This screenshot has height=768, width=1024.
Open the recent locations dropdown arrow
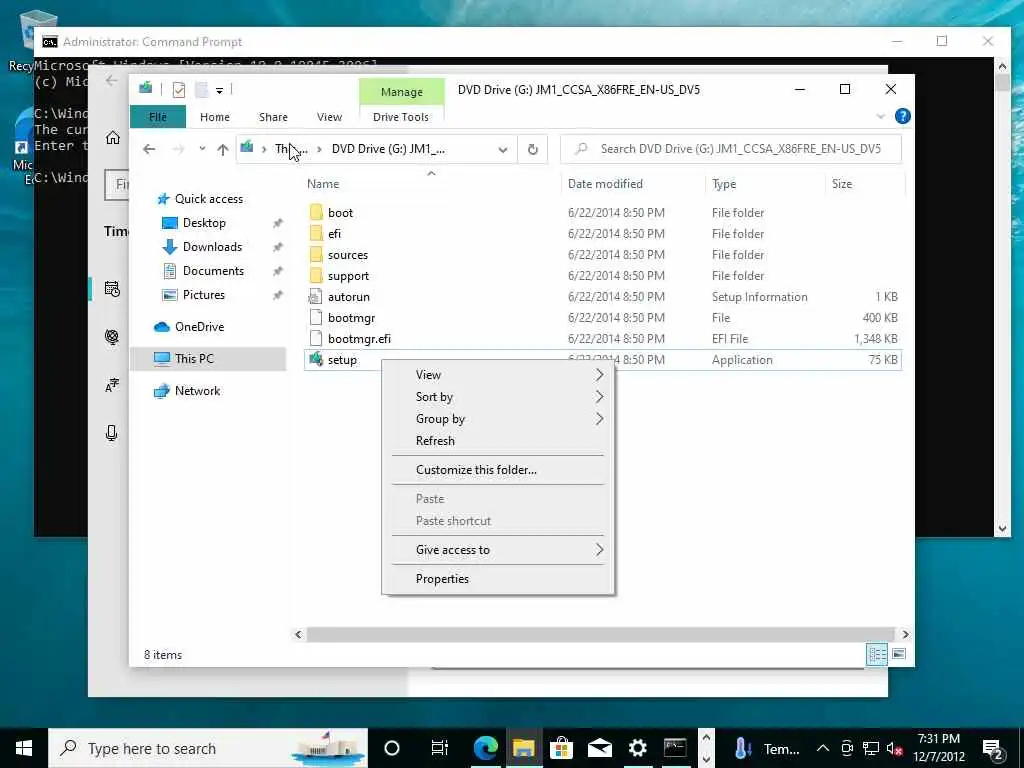pyautogui.click(x=202, y=149)
